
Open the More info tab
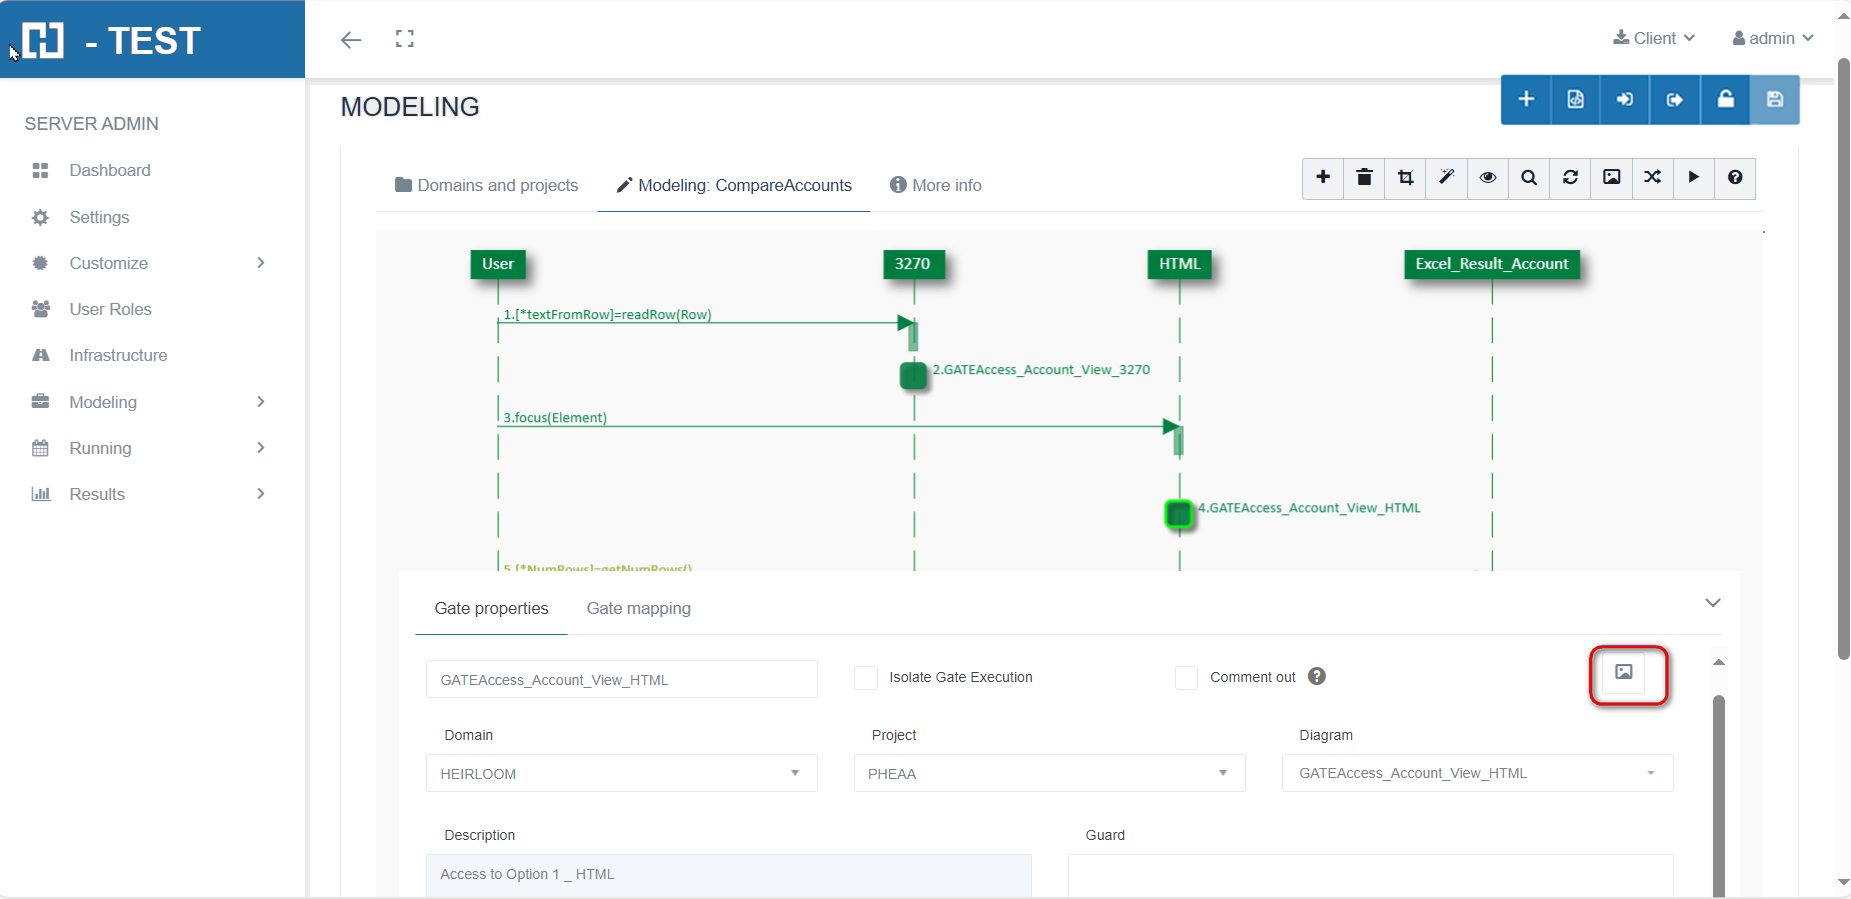pos(936,185)
